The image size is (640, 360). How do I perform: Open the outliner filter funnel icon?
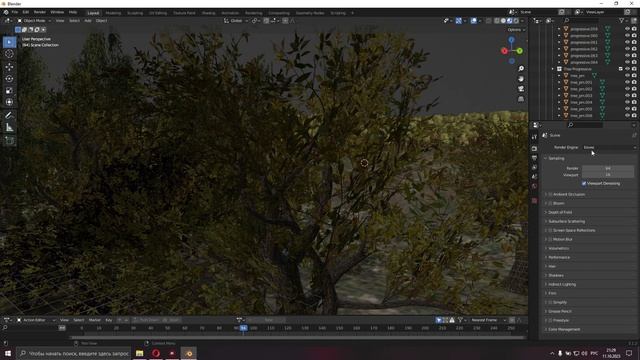point(622,20)
